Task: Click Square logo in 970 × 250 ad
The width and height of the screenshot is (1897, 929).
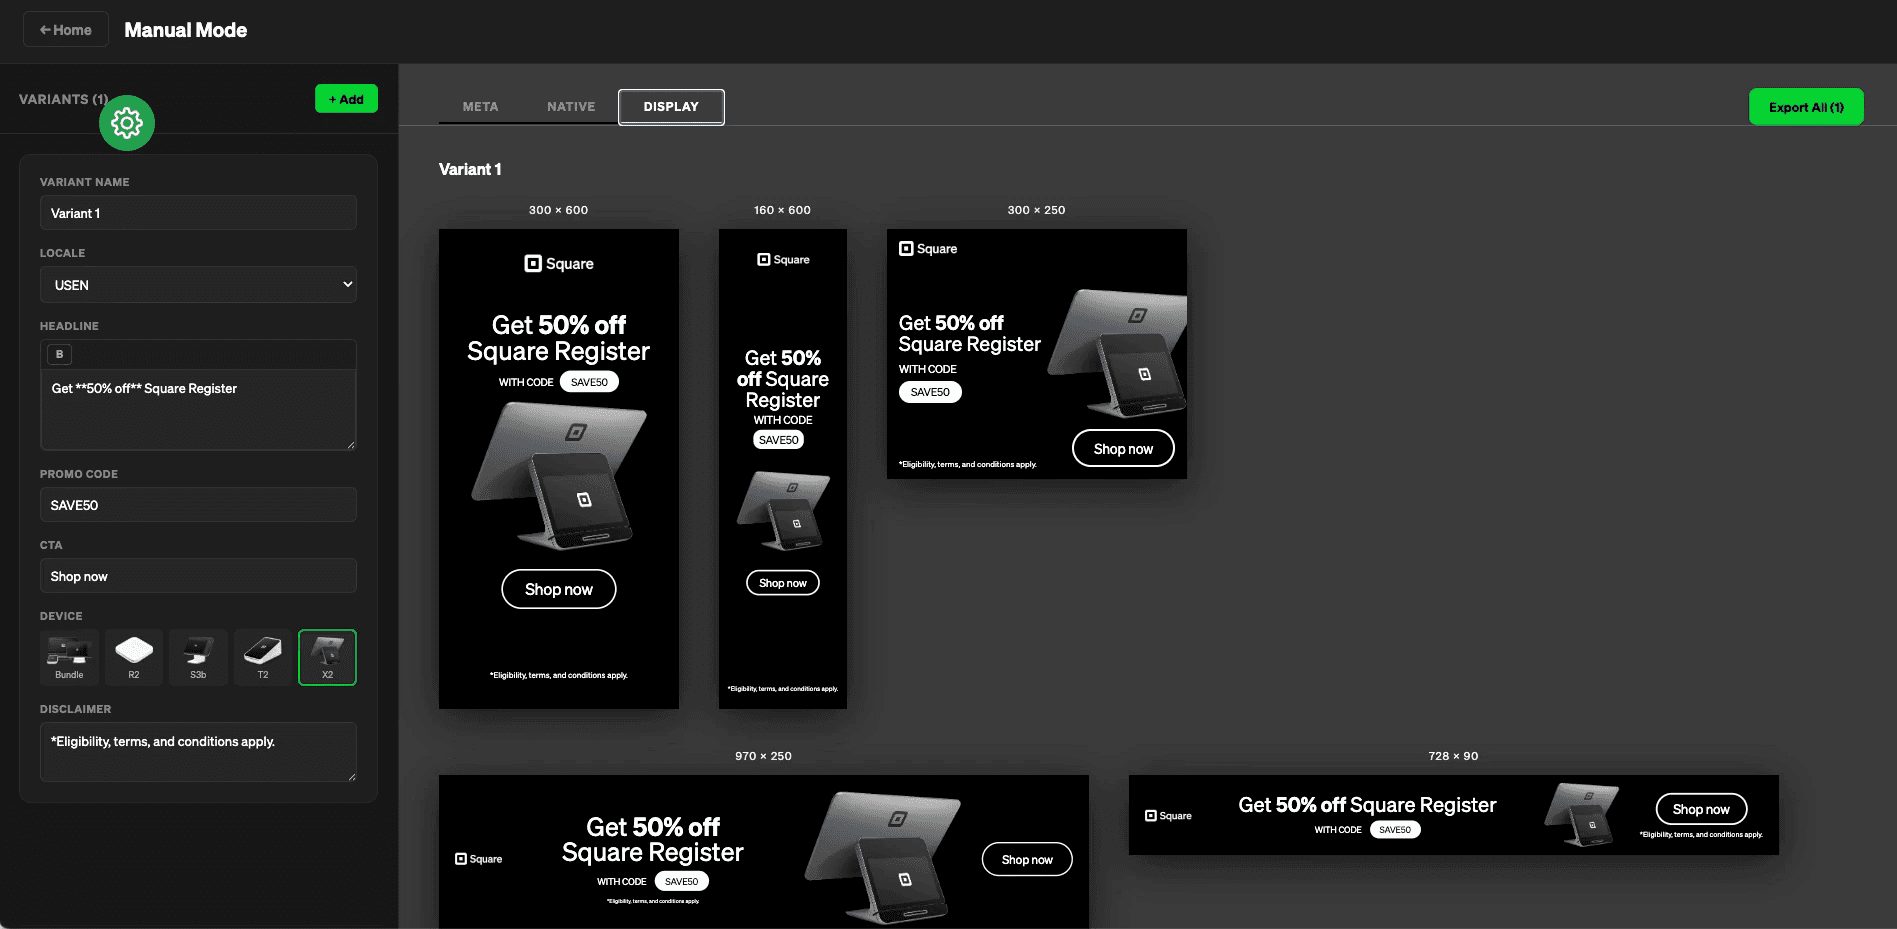Action: [x=478, y=859]
